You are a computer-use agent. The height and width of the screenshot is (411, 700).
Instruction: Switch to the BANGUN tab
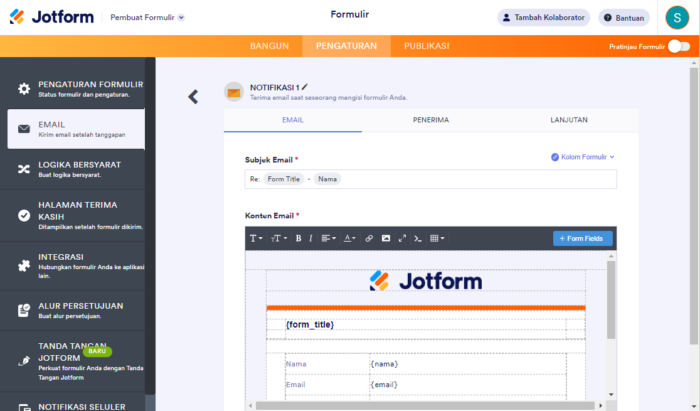pyautogui.click(x=269, y=46)
